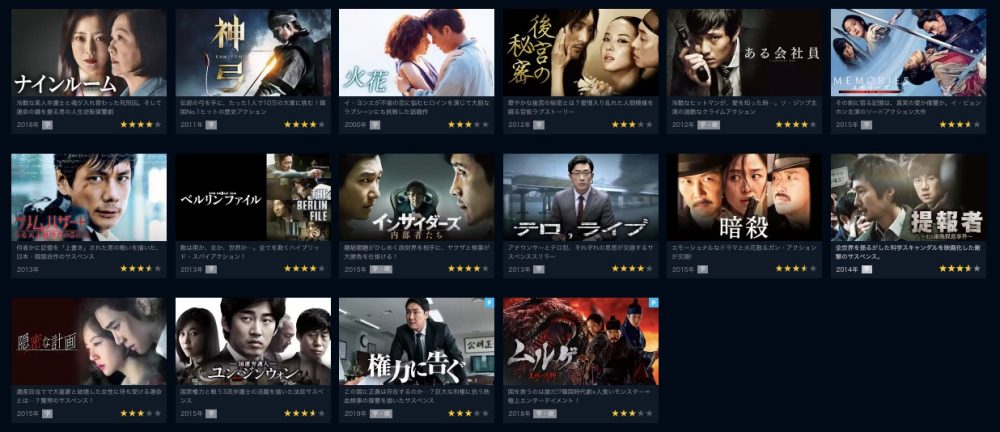Image resolution: width=1000 pixels, height=432 pixels.
Task: Open the MEMORIES movie thumbnail
Action: (x=908, y=52)
